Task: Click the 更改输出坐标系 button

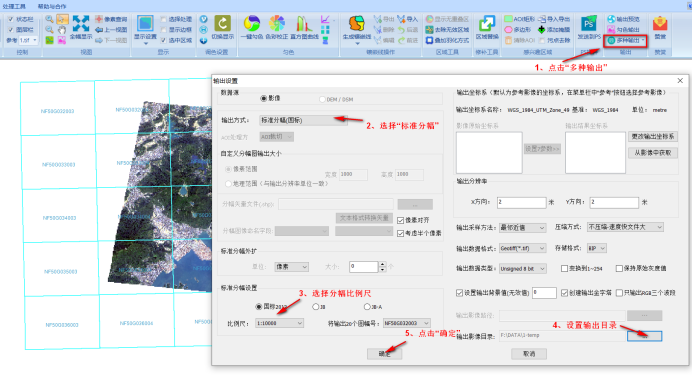Action: 653,136
